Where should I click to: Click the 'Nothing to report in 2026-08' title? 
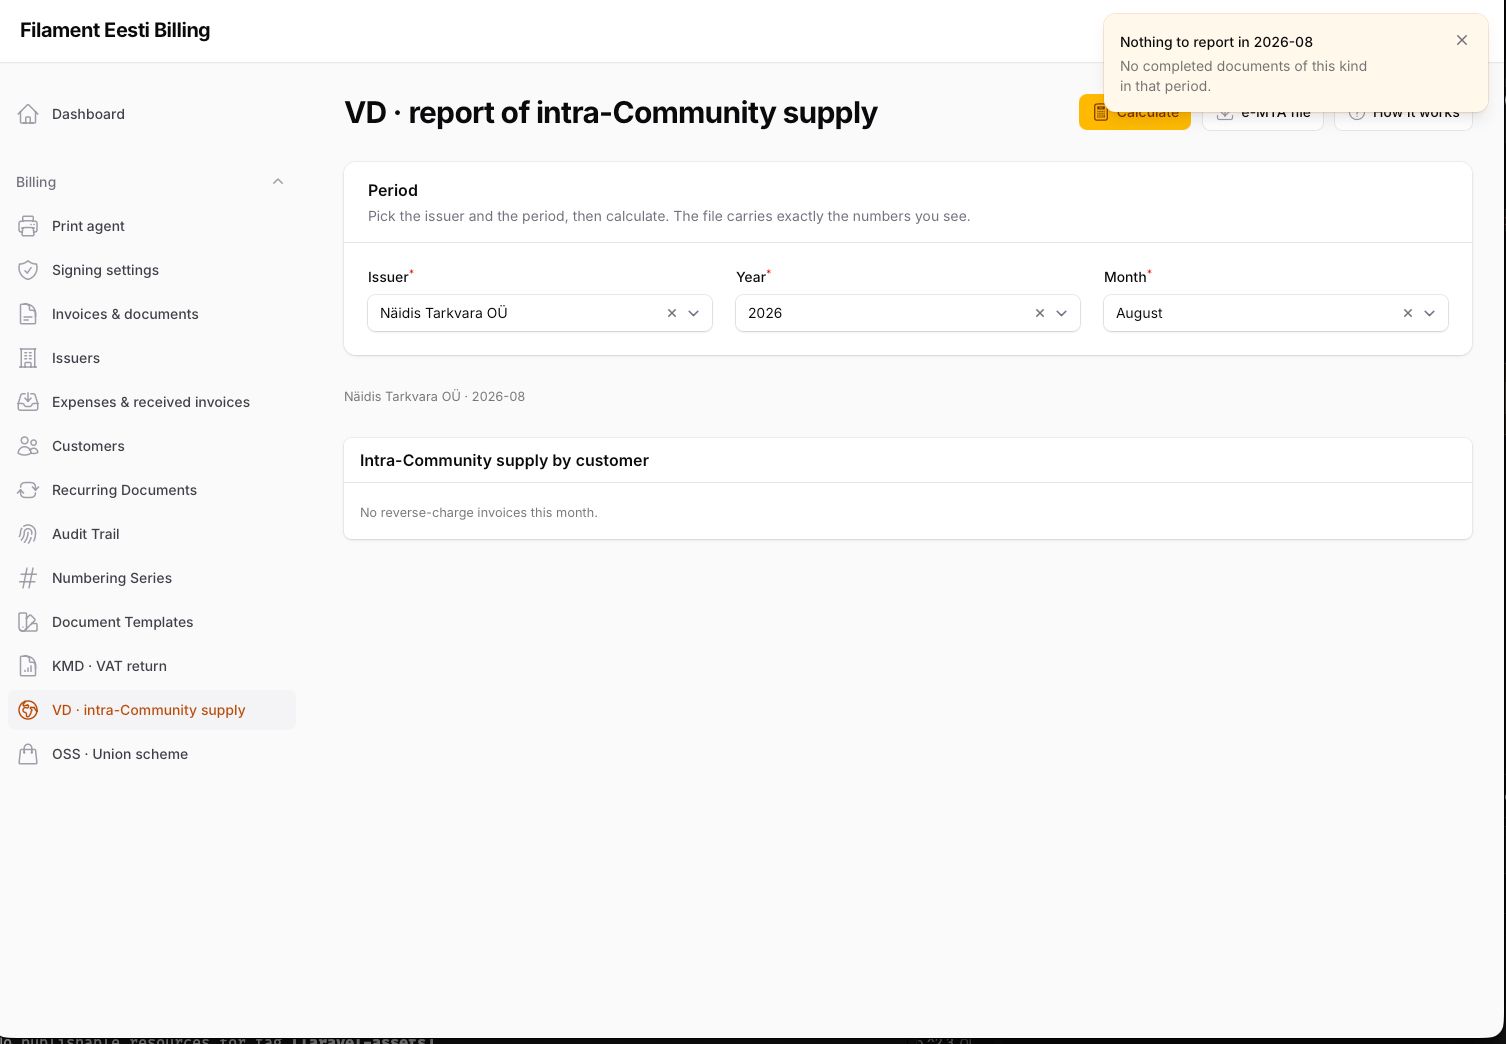[x=1216, y=42]
